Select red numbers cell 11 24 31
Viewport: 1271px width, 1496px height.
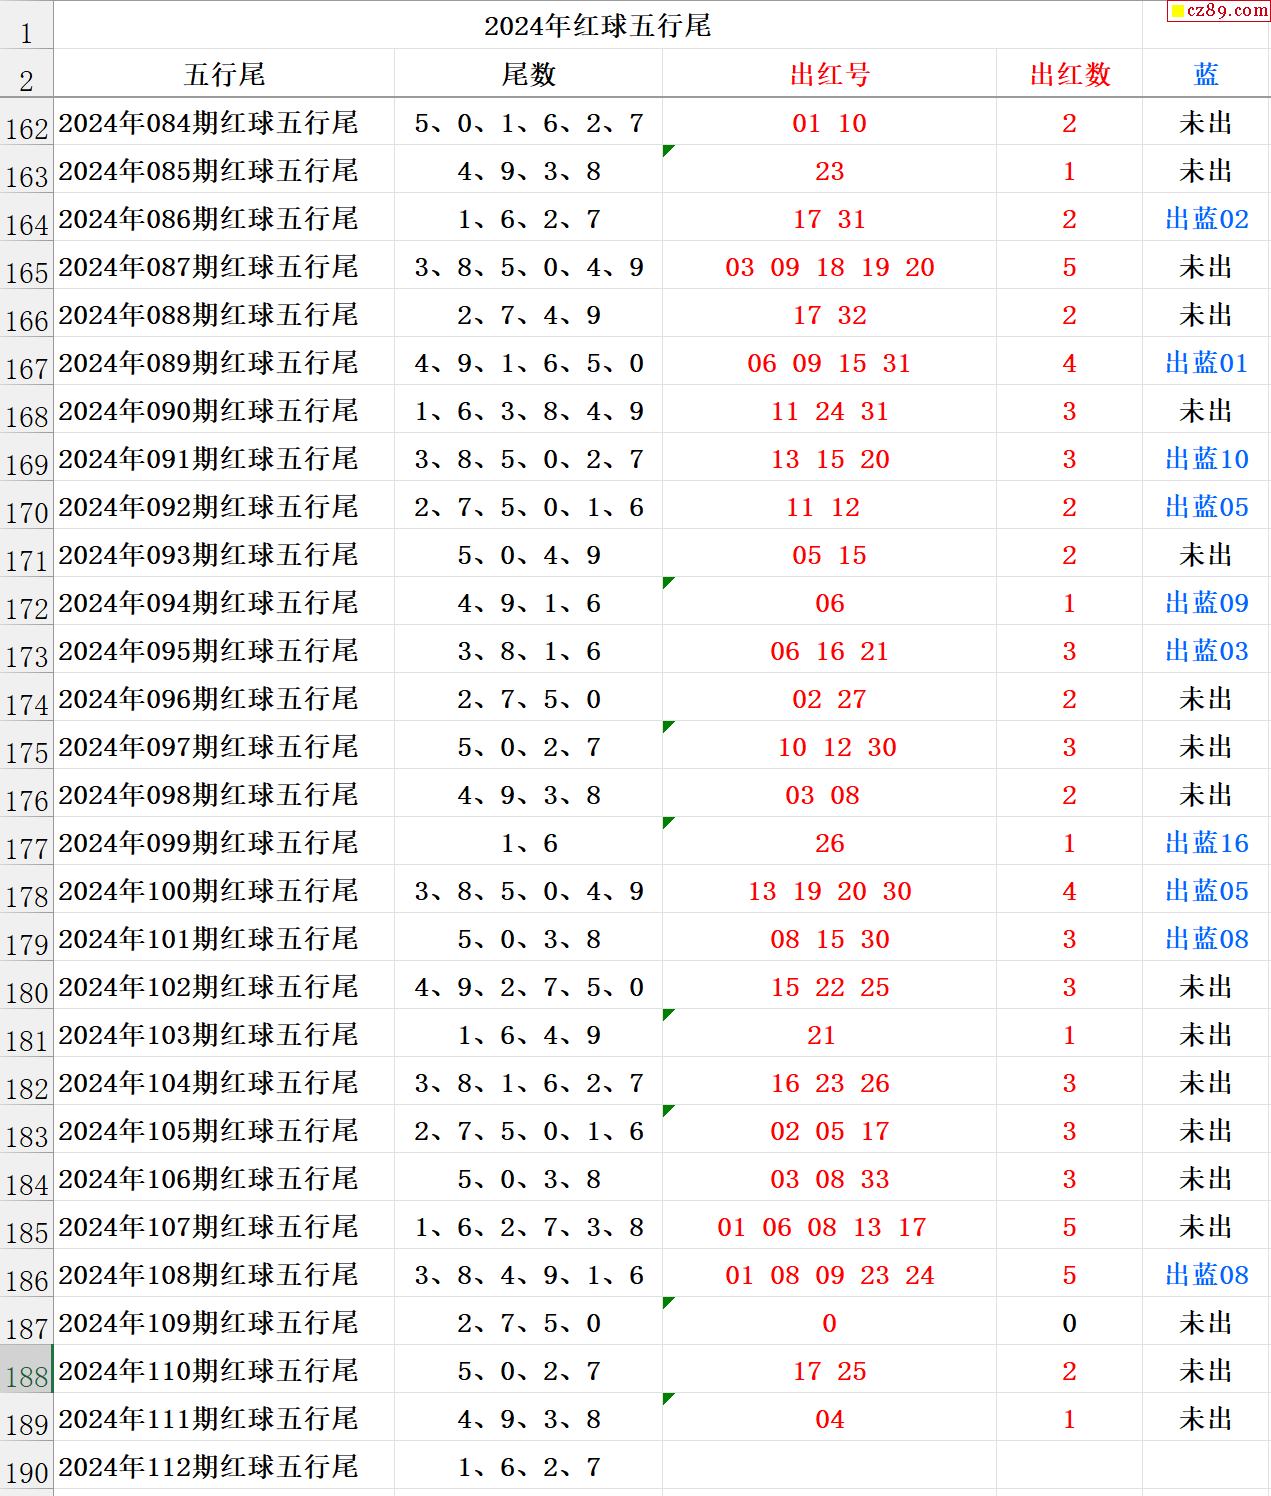point(829,410)
